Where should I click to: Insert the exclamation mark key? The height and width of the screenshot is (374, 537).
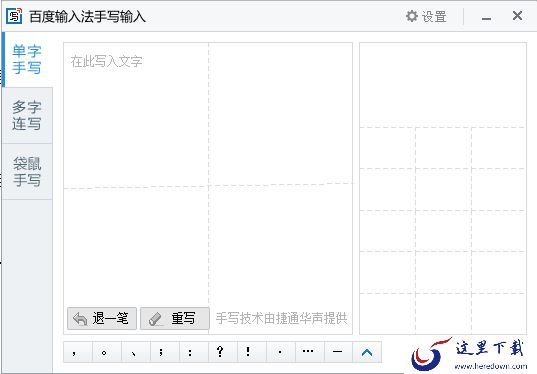(251, 352)
